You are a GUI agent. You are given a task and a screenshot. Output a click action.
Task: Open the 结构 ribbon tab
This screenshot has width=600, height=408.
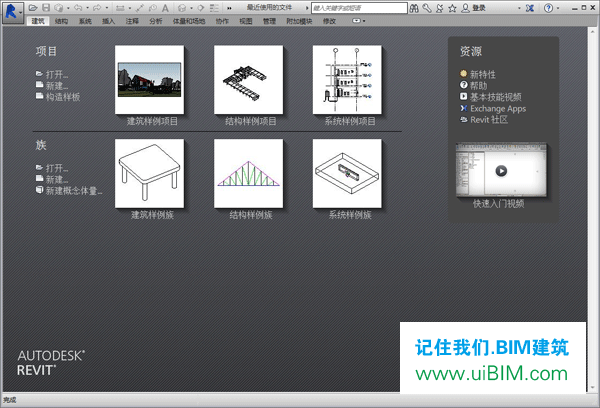62,20
